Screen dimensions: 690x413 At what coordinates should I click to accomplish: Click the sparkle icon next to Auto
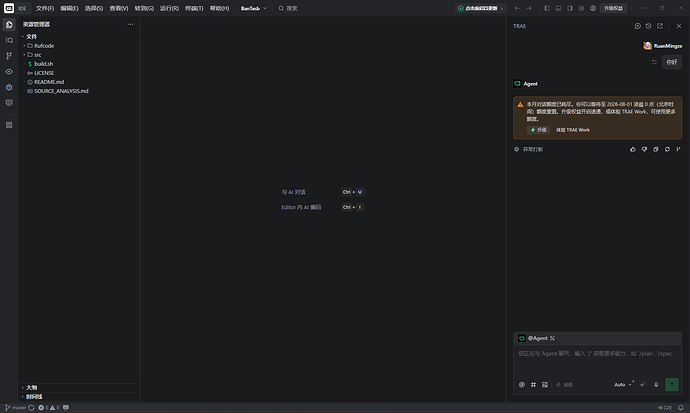pyautogui.click(x=642, y=385)
